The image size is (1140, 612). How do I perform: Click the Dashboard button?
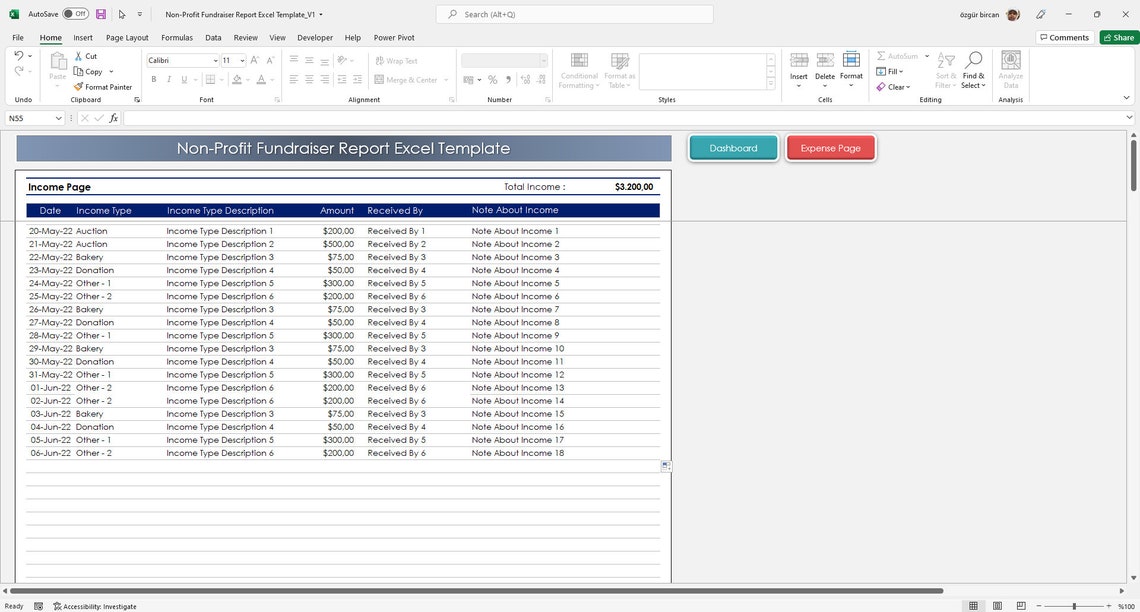[733, 147]
